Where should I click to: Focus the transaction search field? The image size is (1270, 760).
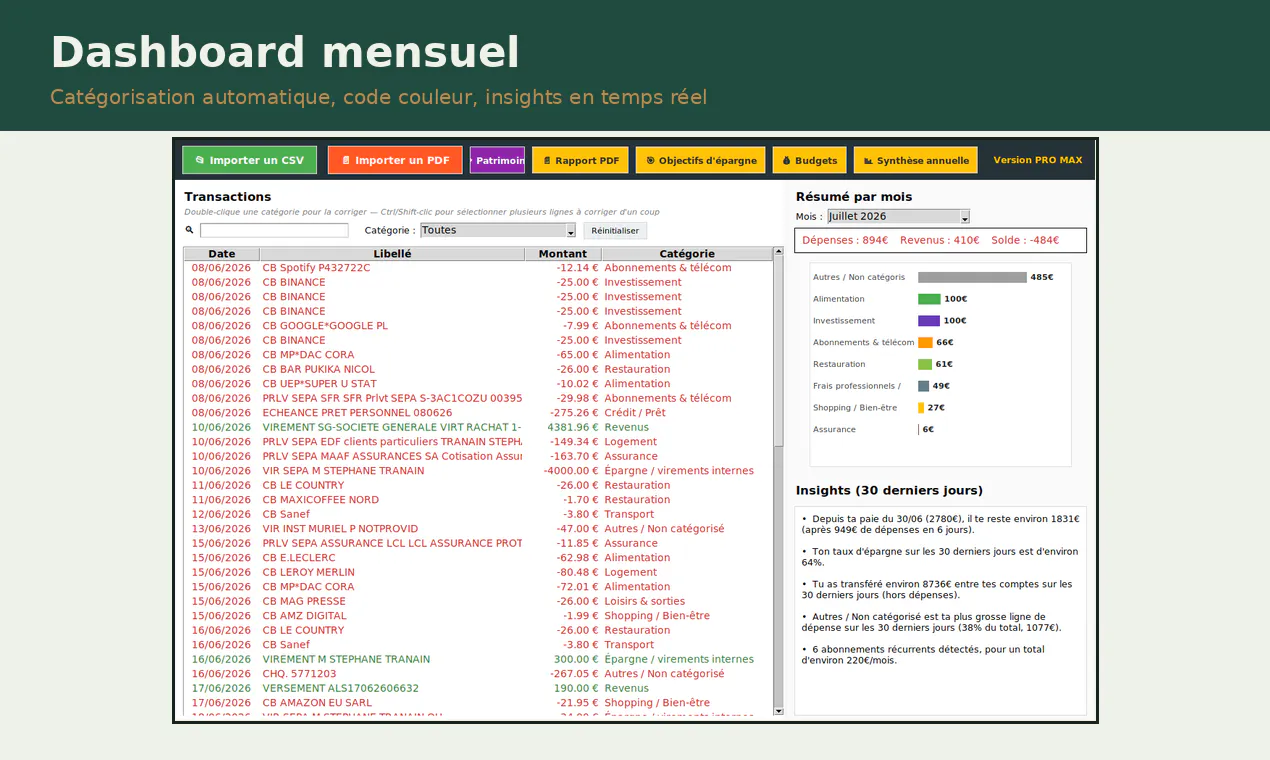tap(274, 230)
